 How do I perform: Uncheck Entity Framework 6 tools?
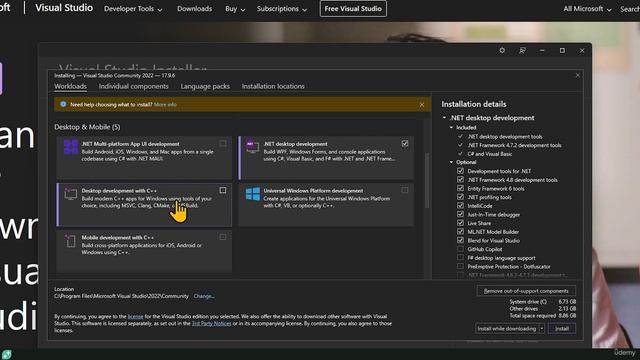pyautogui.click(x=460, y=188)
